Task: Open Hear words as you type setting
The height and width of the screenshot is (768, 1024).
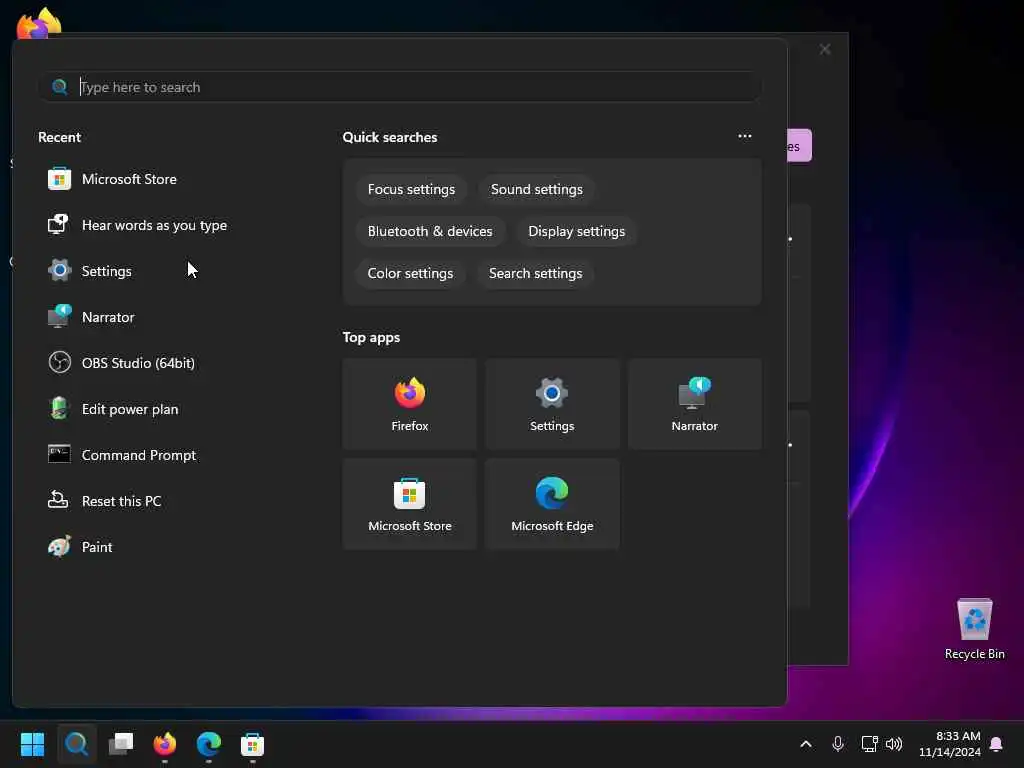Action: coord(138,225)
